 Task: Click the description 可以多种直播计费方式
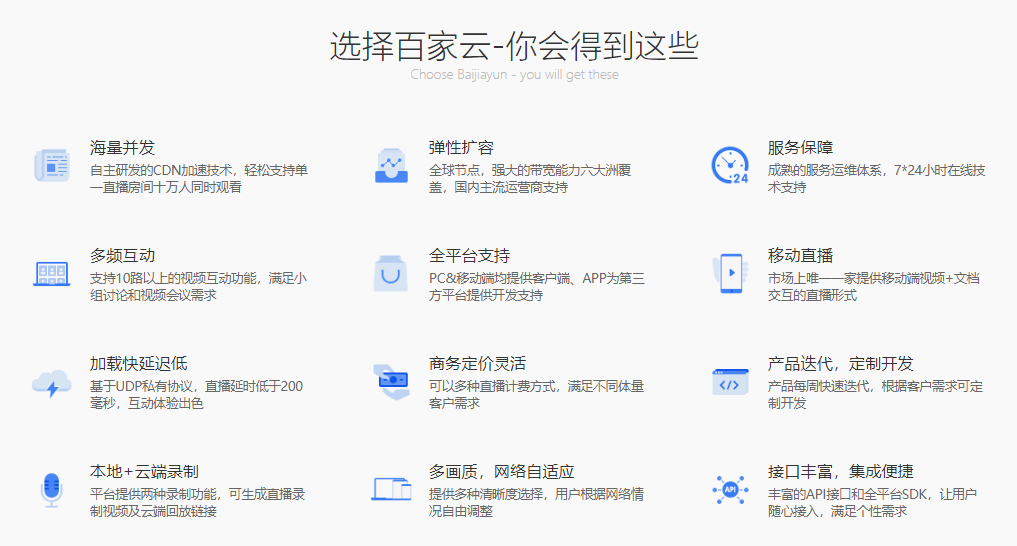[536, 395]
